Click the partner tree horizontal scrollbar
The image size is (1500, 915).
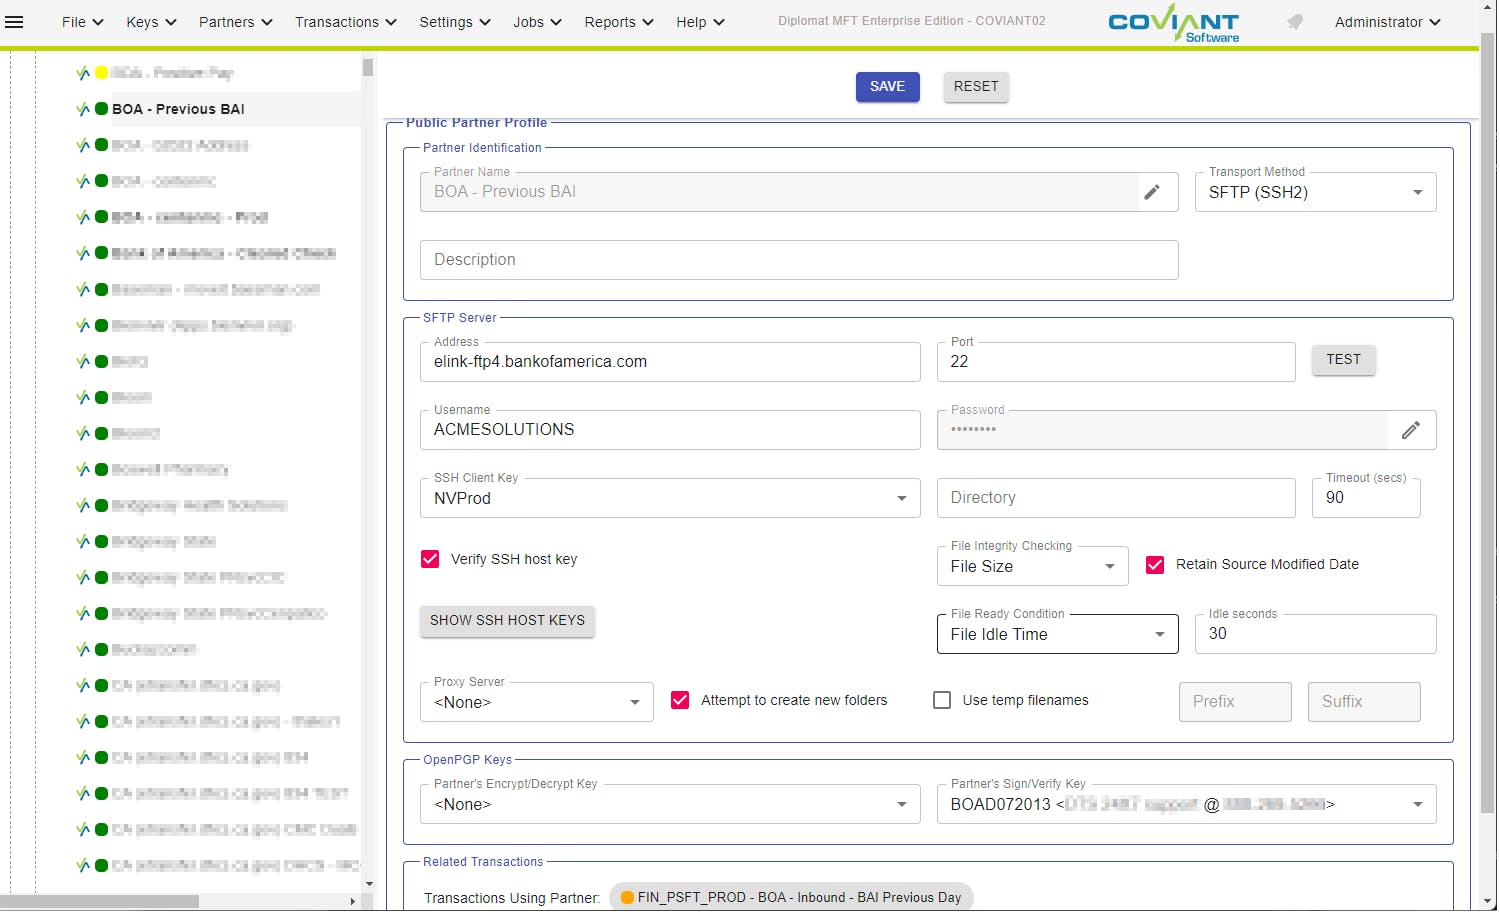tap(99, 901)
